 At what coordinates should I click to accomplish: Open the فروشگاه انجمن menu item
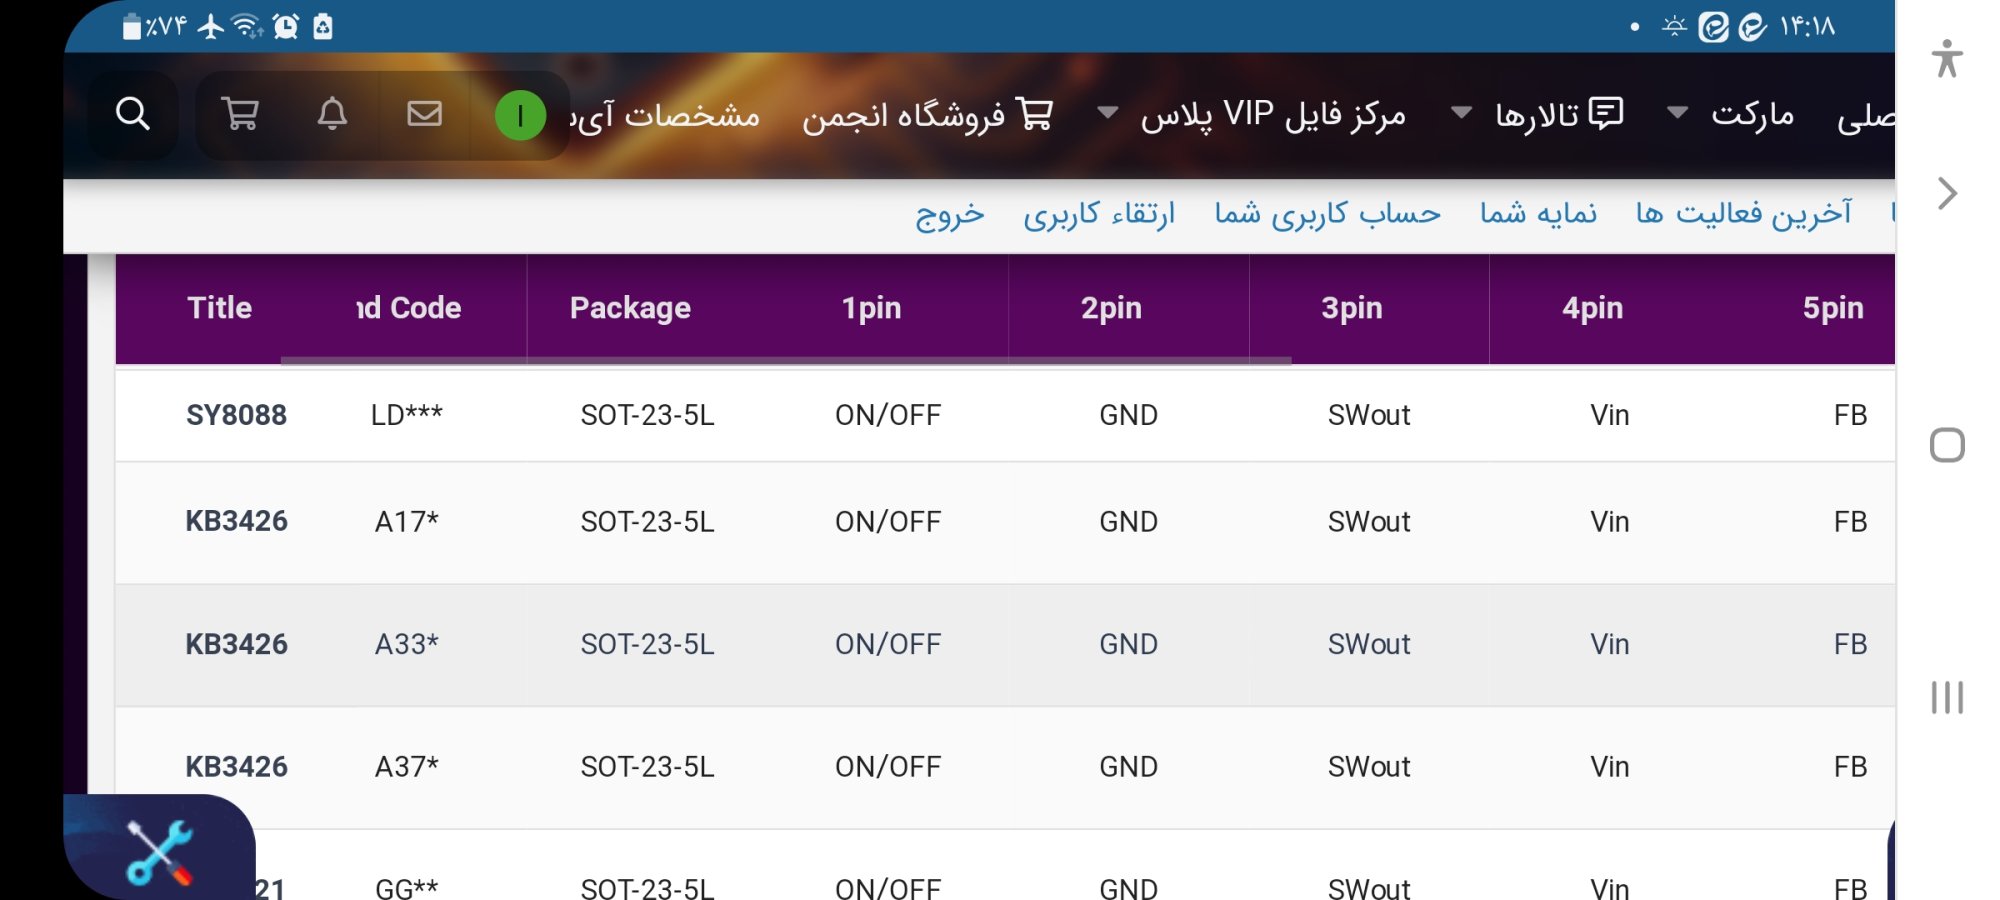[927, 115]
